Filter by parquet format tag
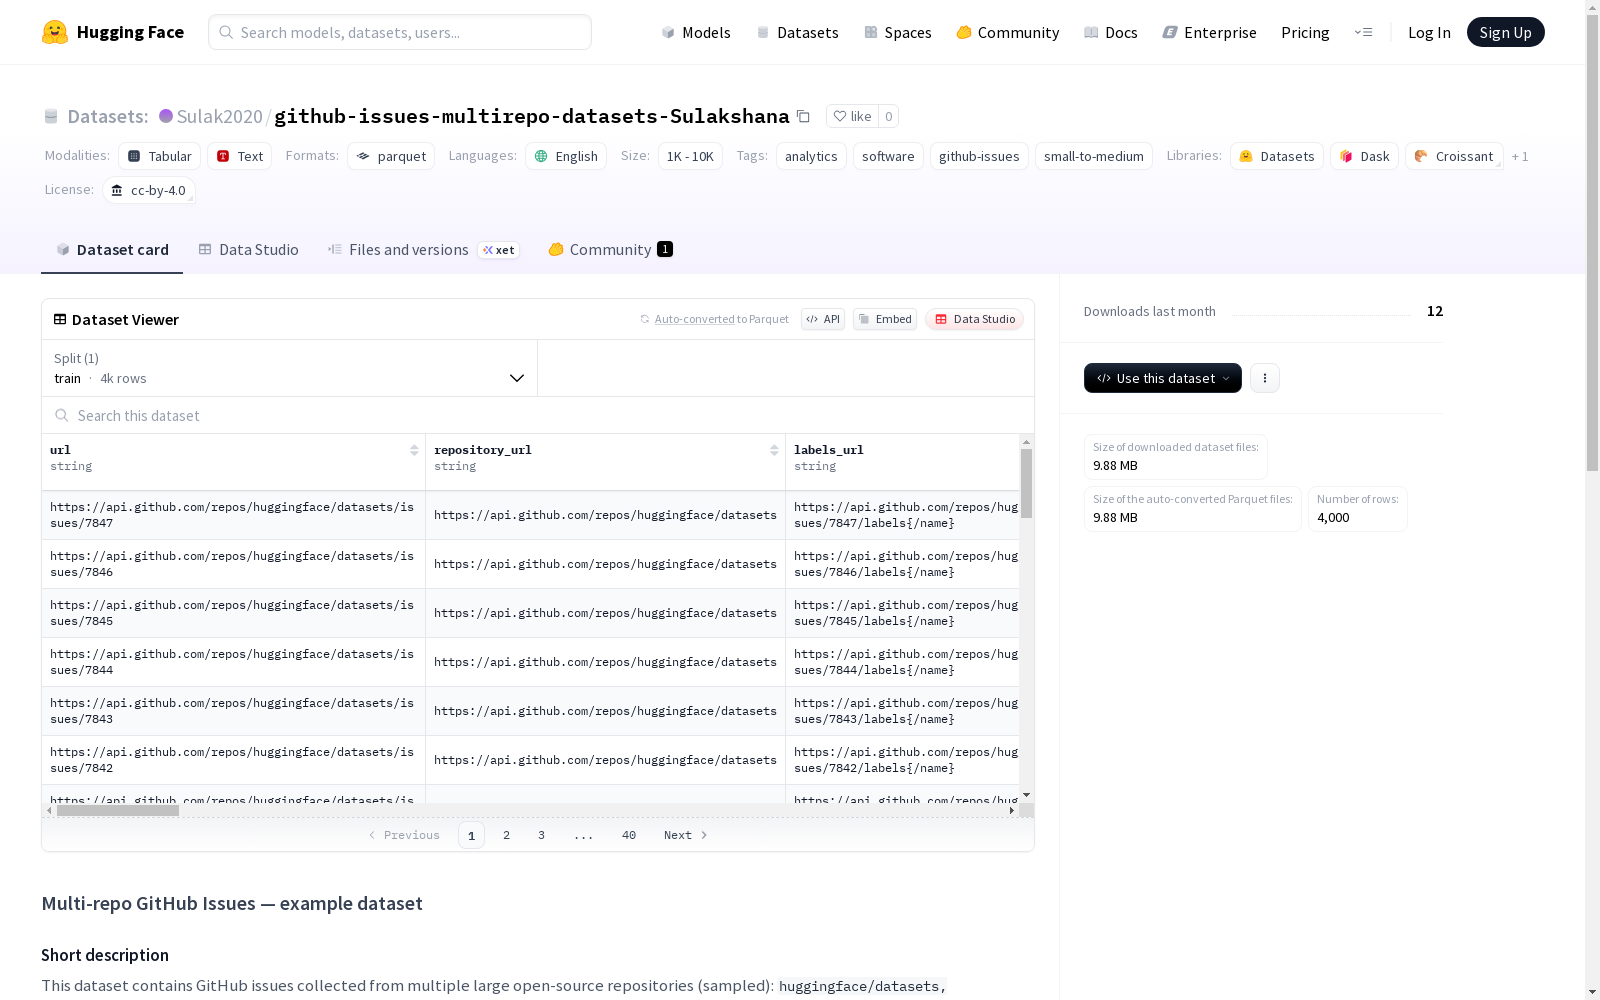1600x1000 pixels. 391,156
